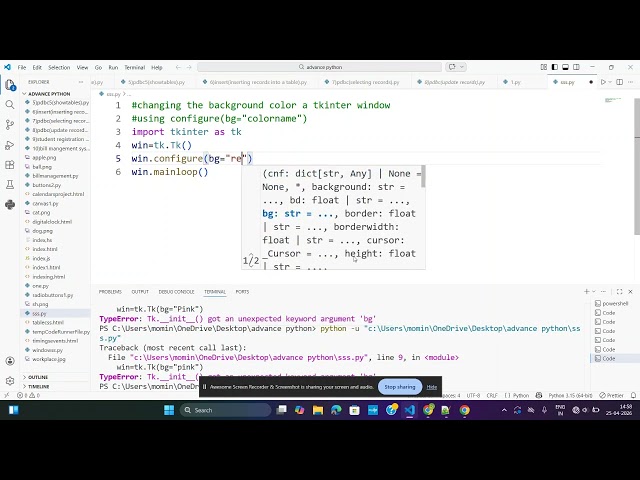
Task: Open the Extensions view
Action: pyautogui.click(x=10, y=165)
